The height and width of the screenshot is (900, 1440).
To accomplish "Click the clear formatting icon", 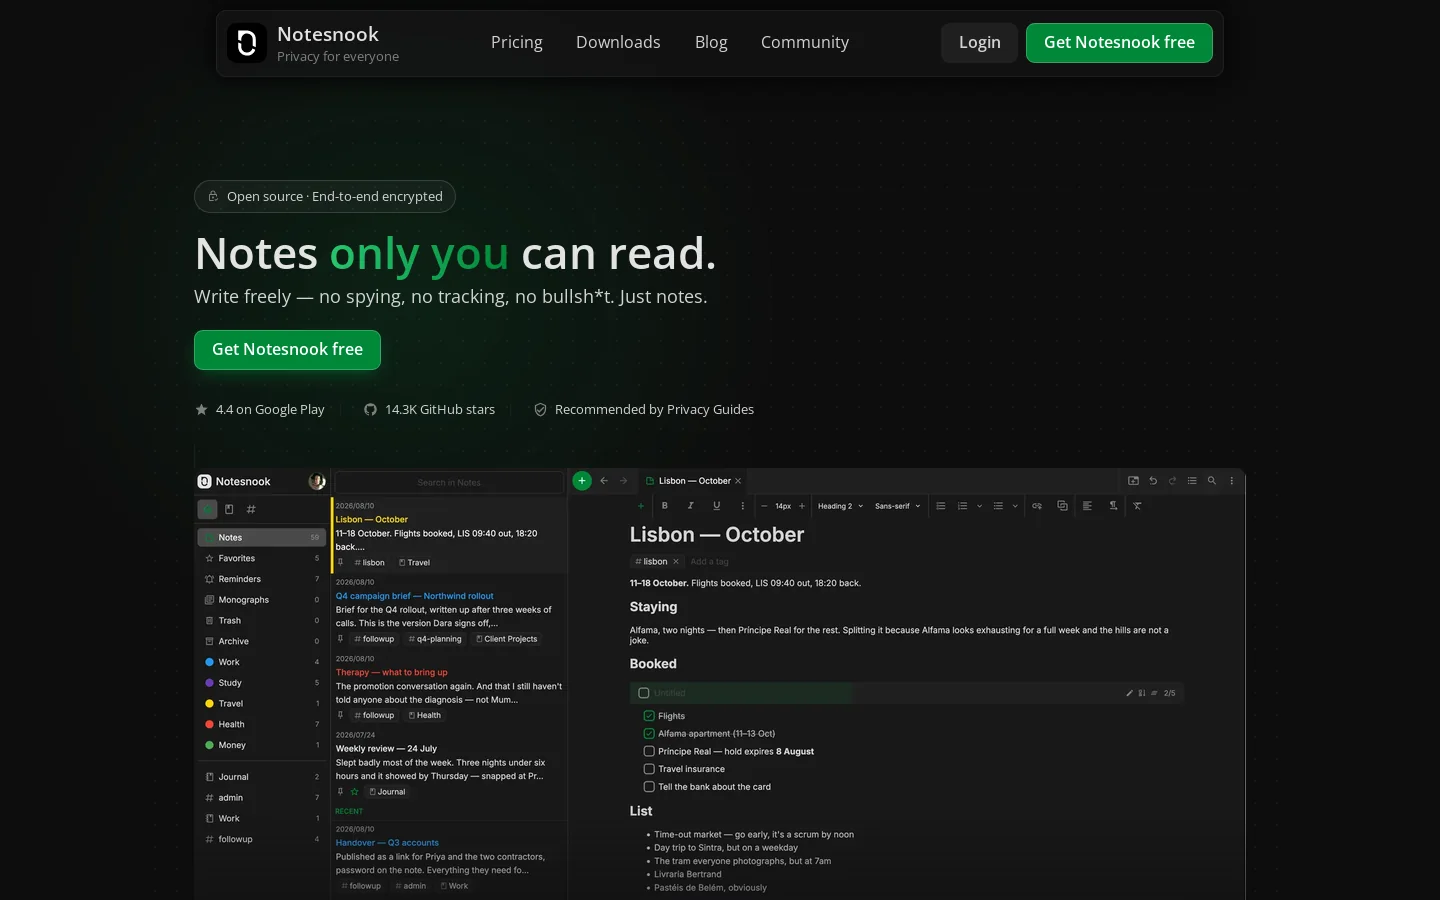I will tap(1137, 506).
